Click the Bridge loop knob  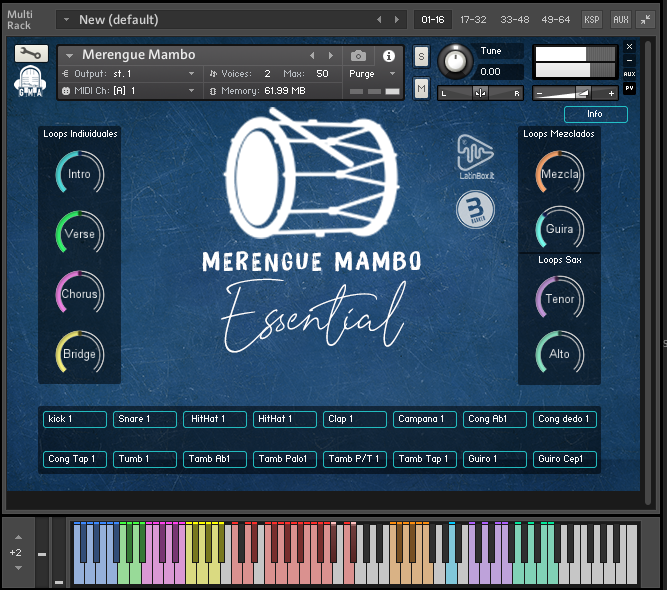(x=80, y=353)
